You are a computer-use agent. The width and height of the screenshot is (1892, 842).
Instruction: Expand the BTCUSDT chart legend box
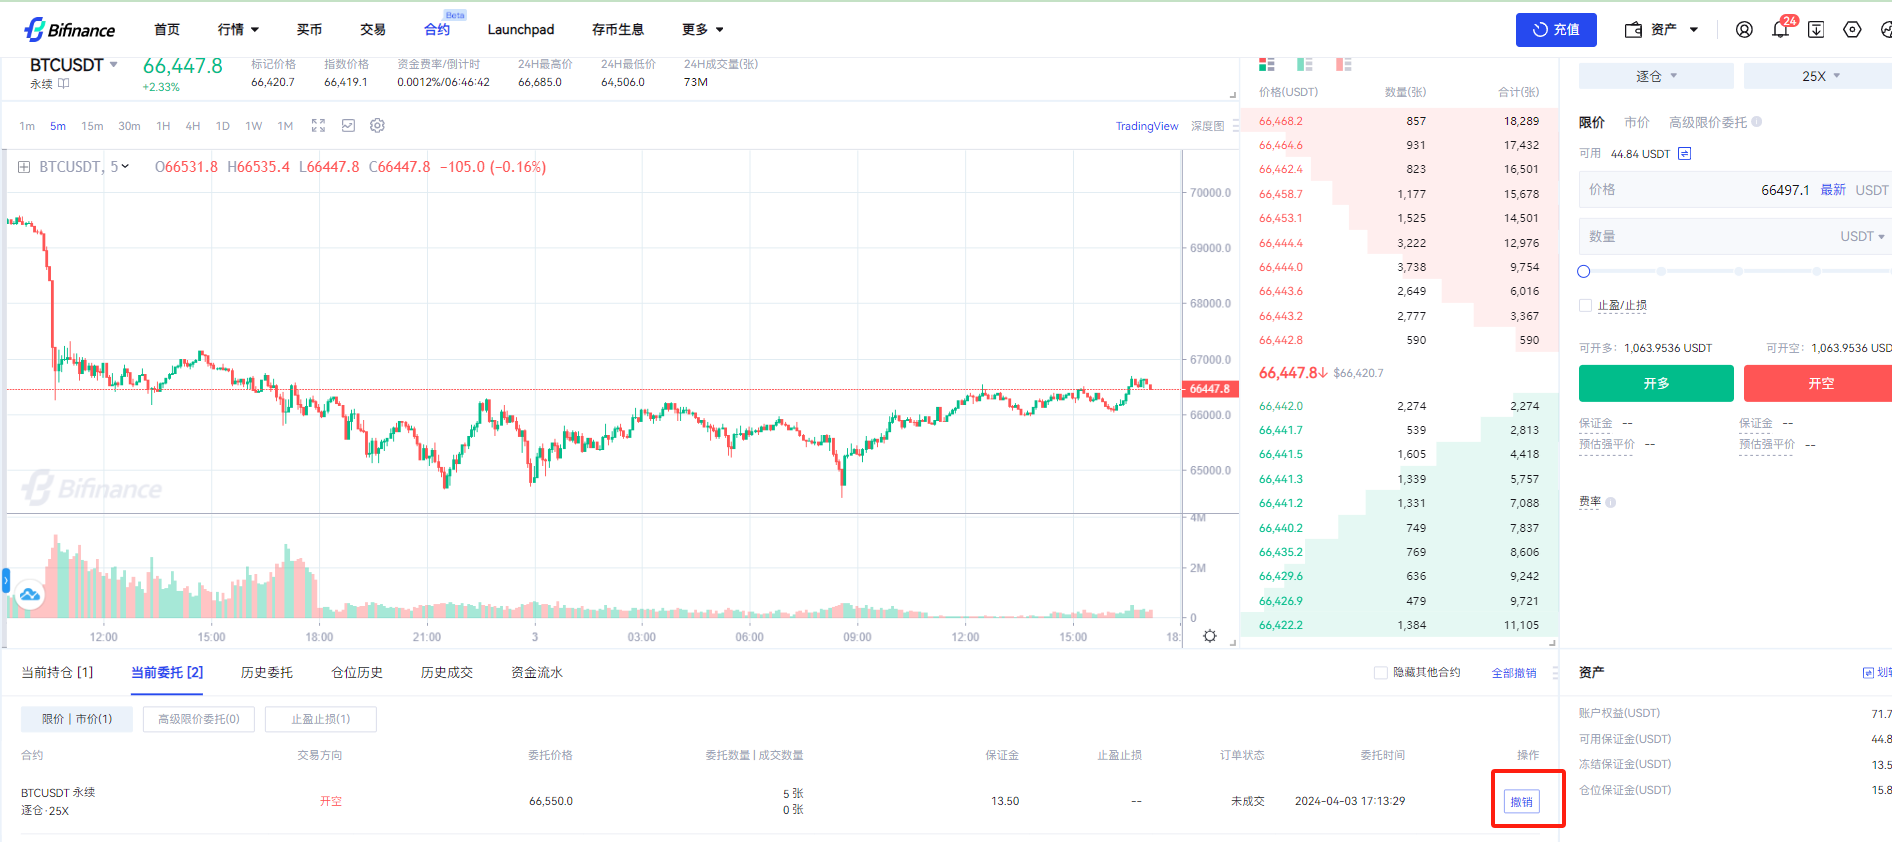[24, 167]
